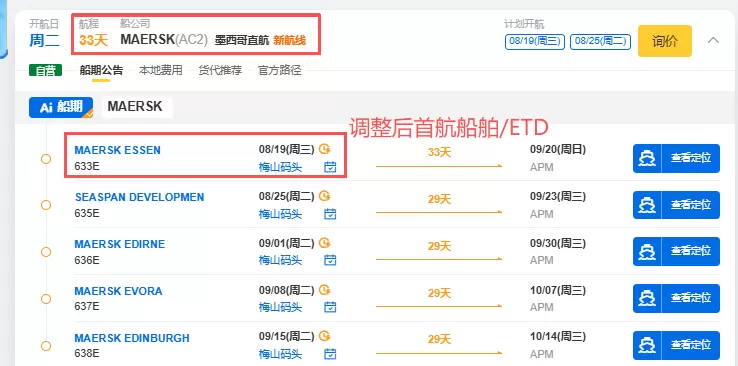Click clock icon next to 09/15(周二)

pos(325,336)
